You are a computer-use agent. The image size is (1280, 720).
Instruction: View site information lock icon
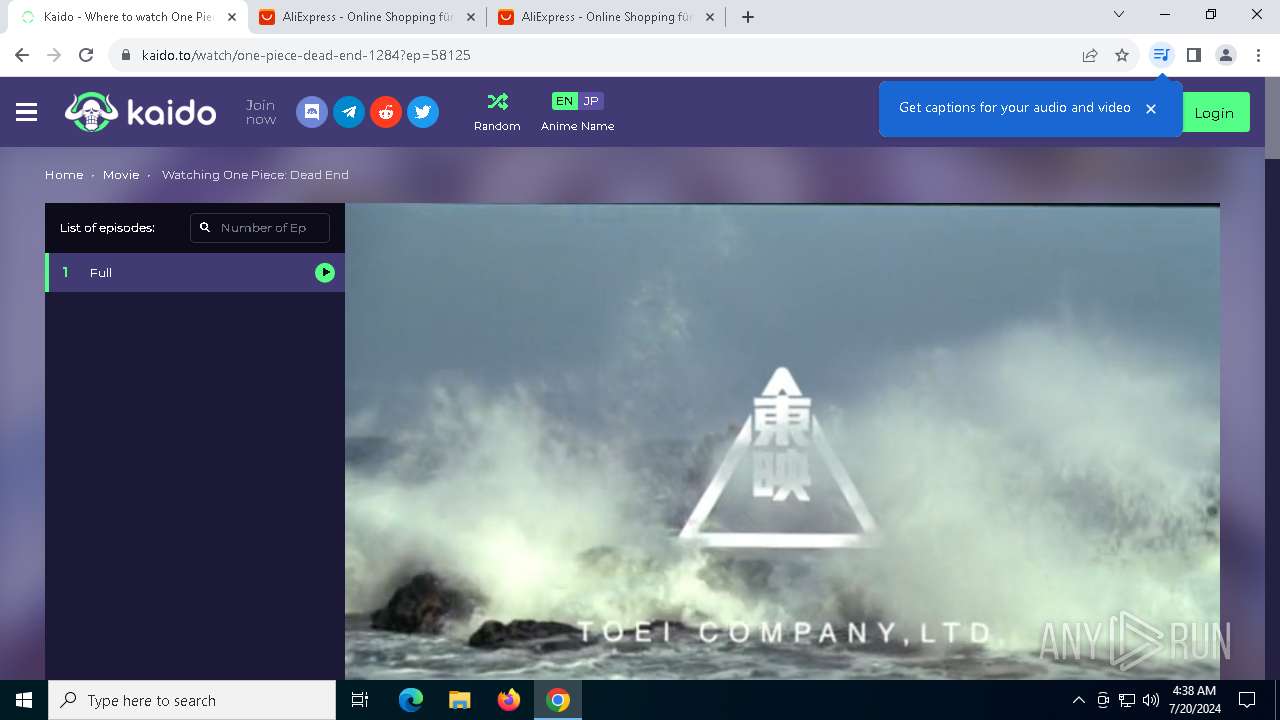125,55
